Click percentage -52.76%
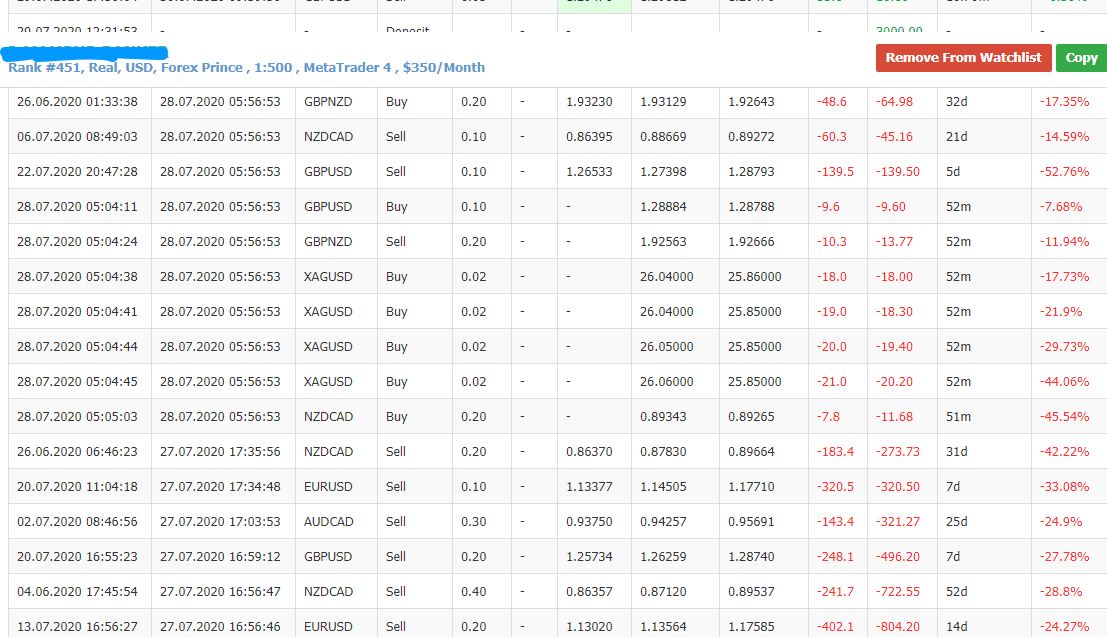This screenshot has width=1107, height=637. (1064, 172)
